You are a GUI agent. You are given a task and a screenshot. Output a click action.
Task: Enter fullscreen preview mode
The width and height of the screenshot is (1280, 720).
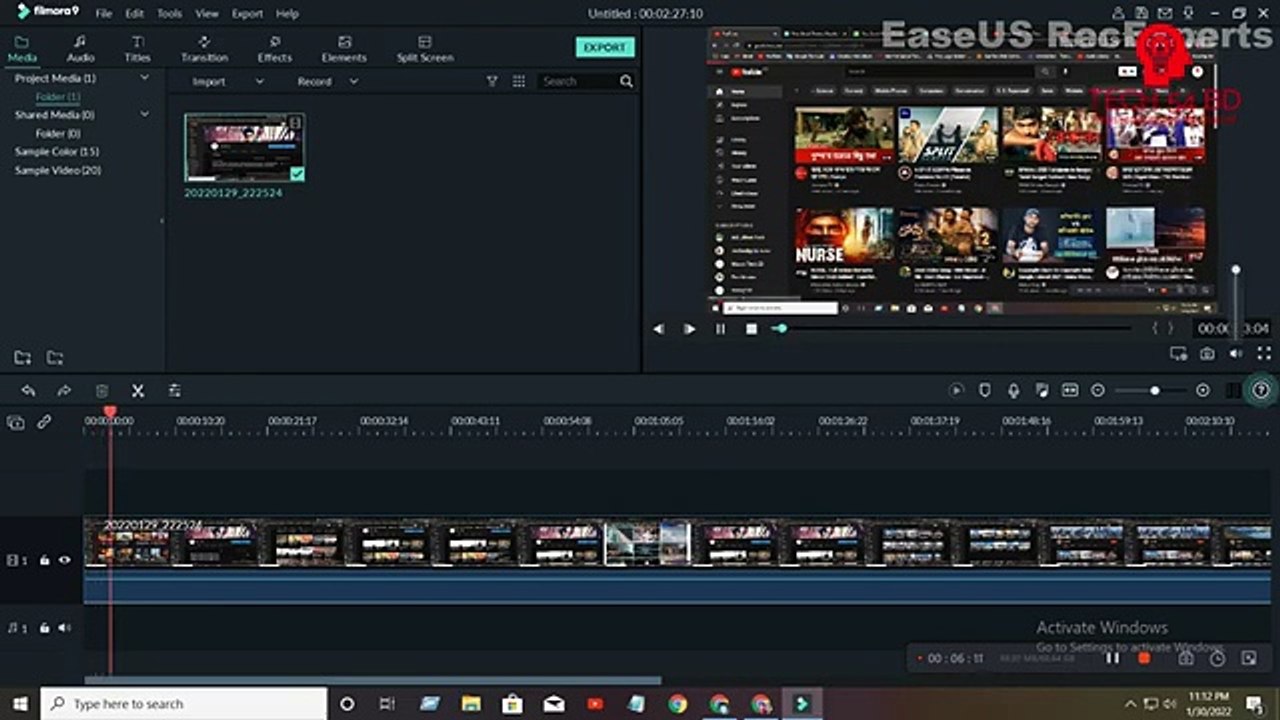coord(1264,353)
